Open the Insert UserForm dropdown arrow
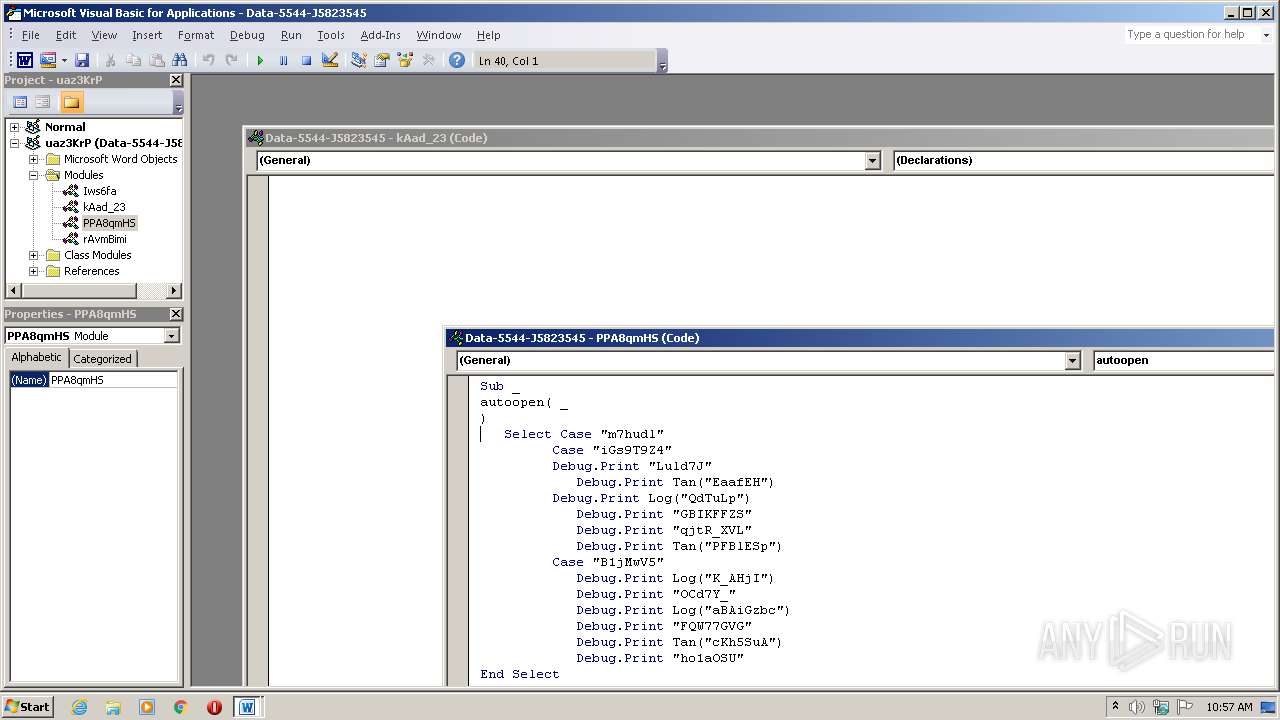Image resolution: width=1280 pixels, height=720 pixels. (64, 61)
